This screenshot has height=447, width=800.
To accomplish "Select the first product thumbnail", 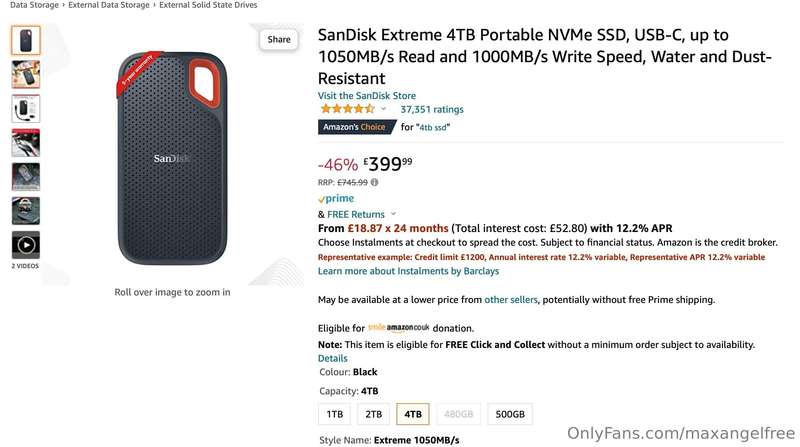I will click(26, 40).
